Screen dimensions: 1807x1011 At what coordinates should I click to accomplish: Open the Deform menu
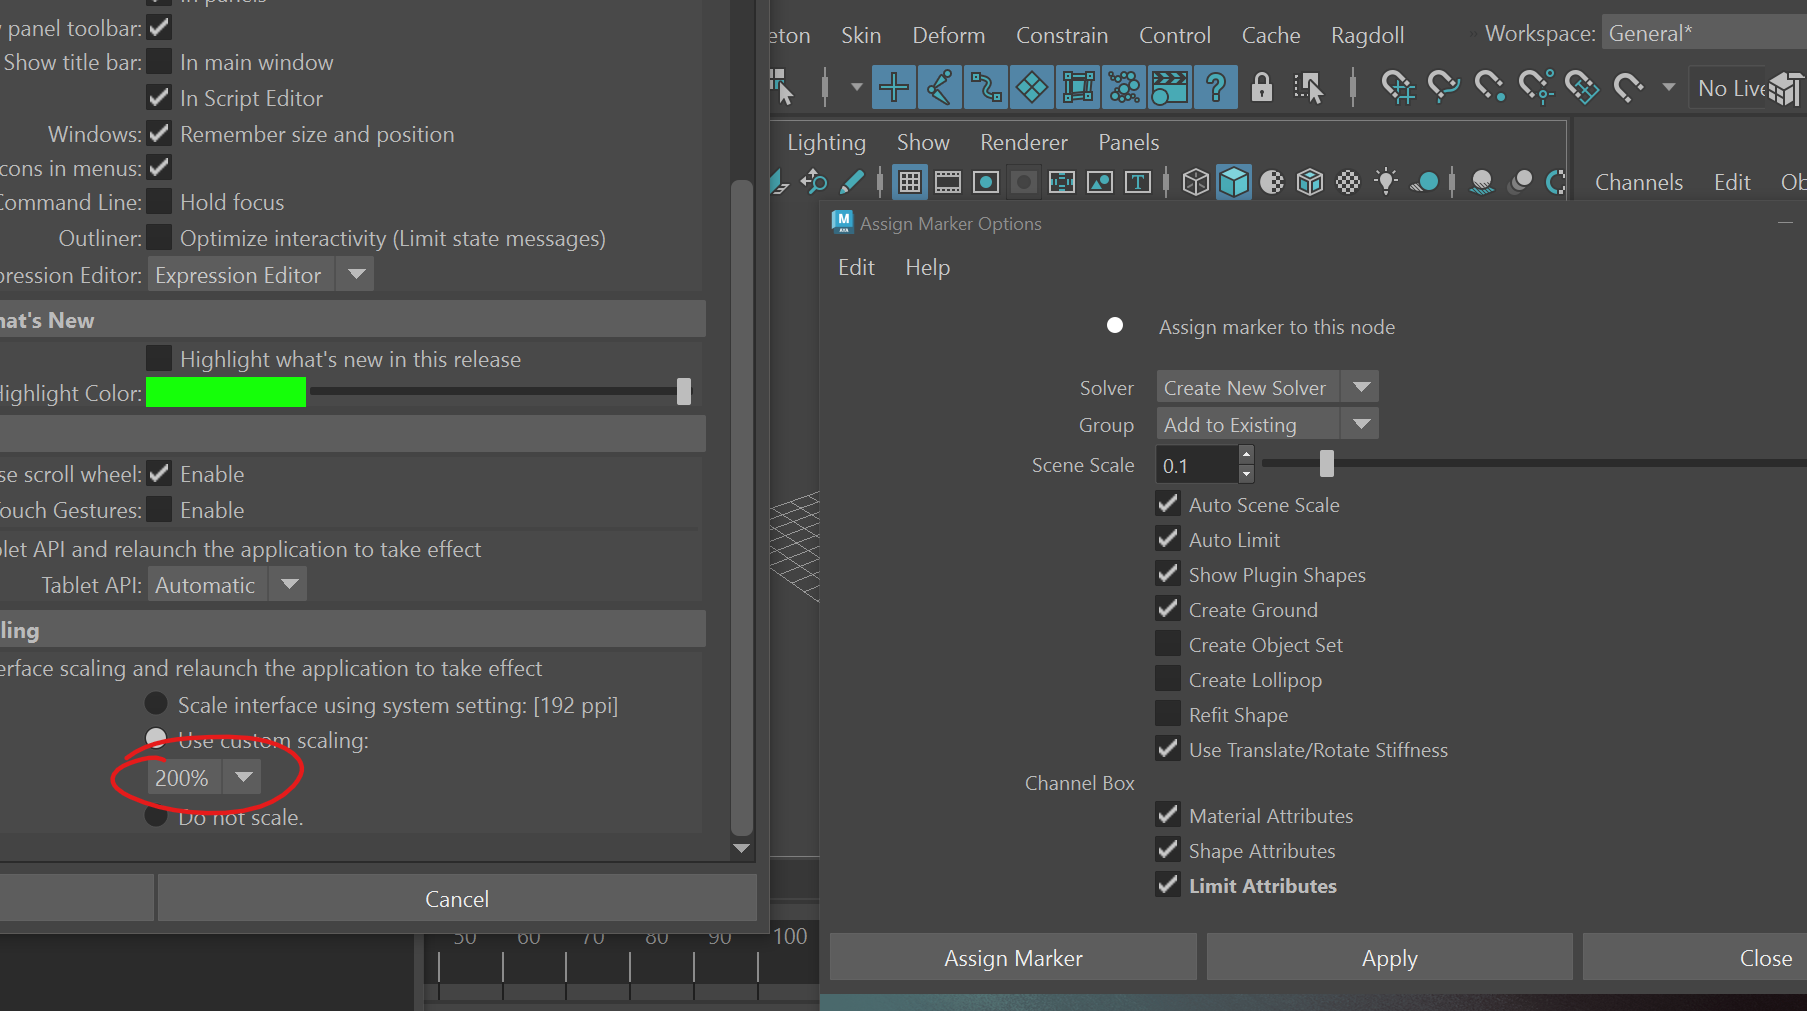tap(948, 36)
